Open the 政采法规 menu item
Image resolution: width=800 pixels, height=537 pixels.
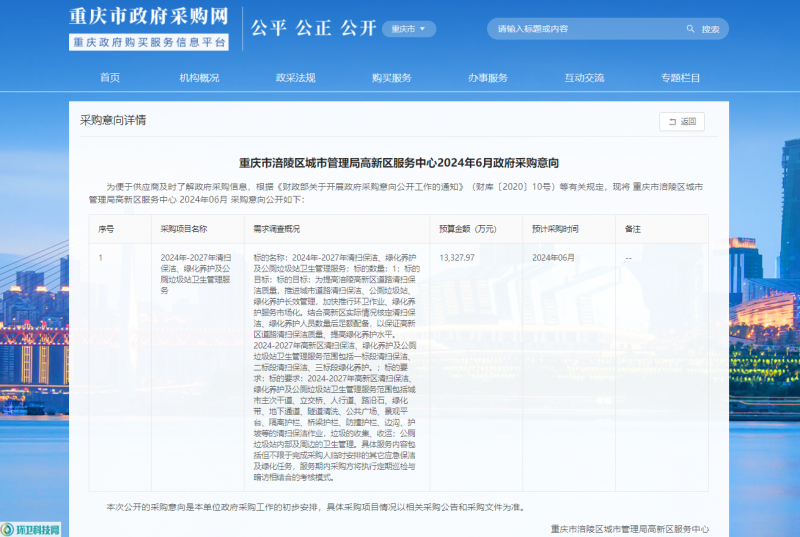(x=295, y=78)
